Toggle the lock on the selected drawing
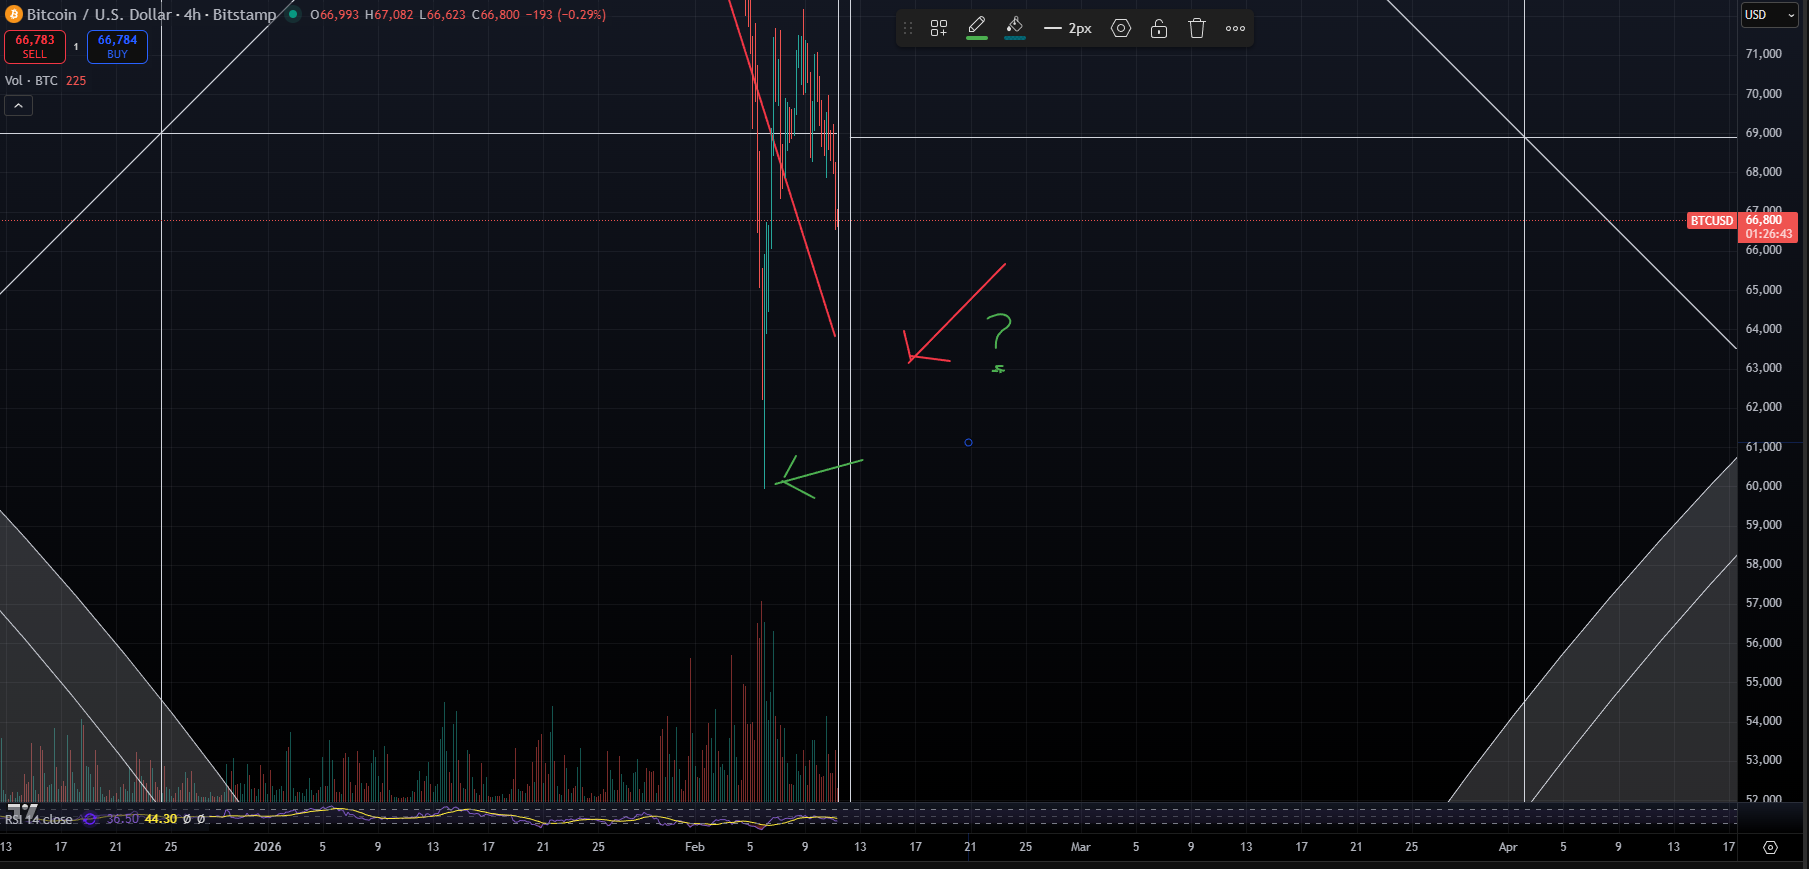This screenshot has width=1809, height=869. point(1159,28)
